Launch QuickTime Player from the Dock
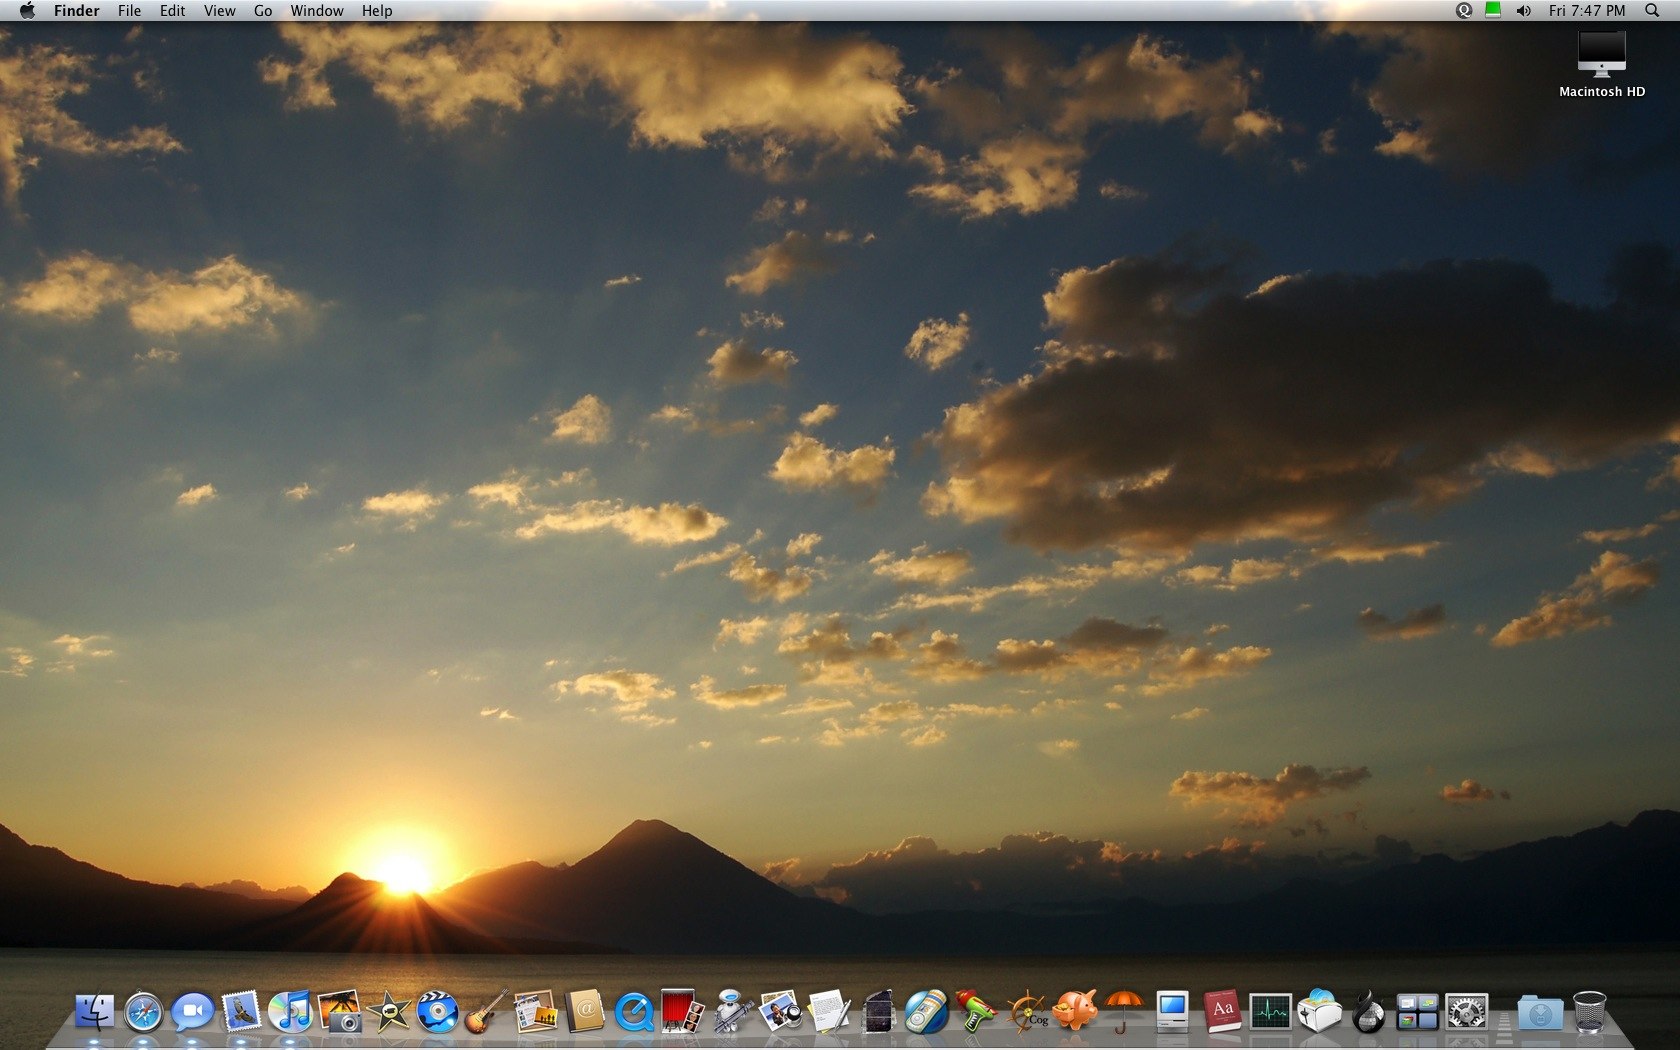 tap(633, 1012)
